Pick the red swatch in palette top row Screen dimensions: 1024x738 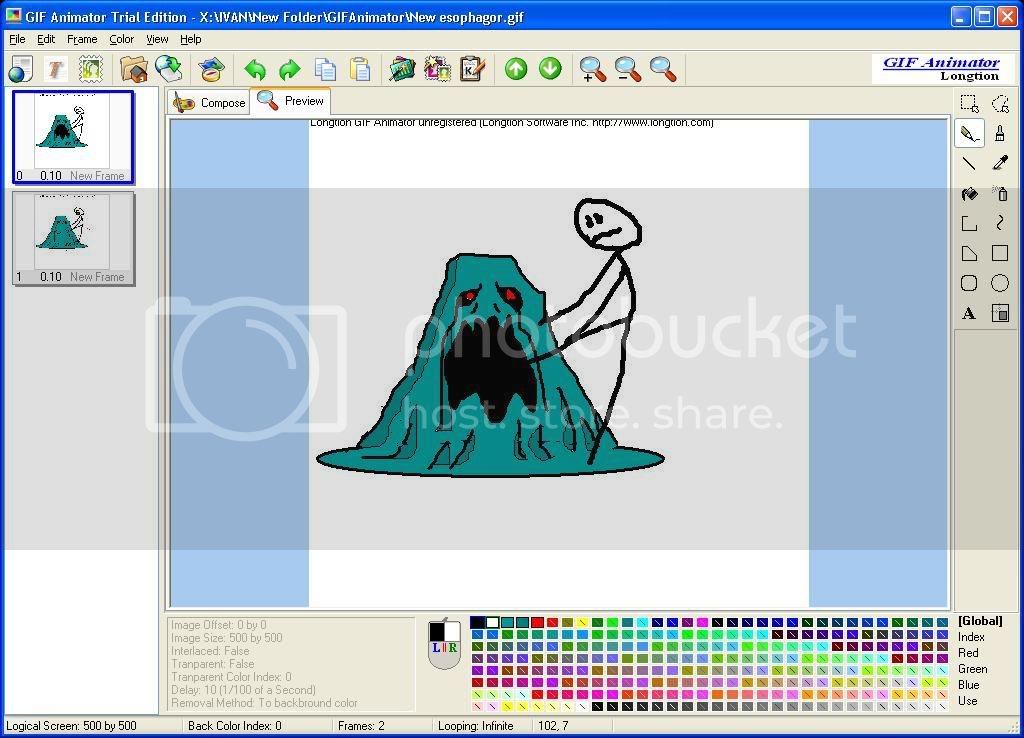click(537, 623)
